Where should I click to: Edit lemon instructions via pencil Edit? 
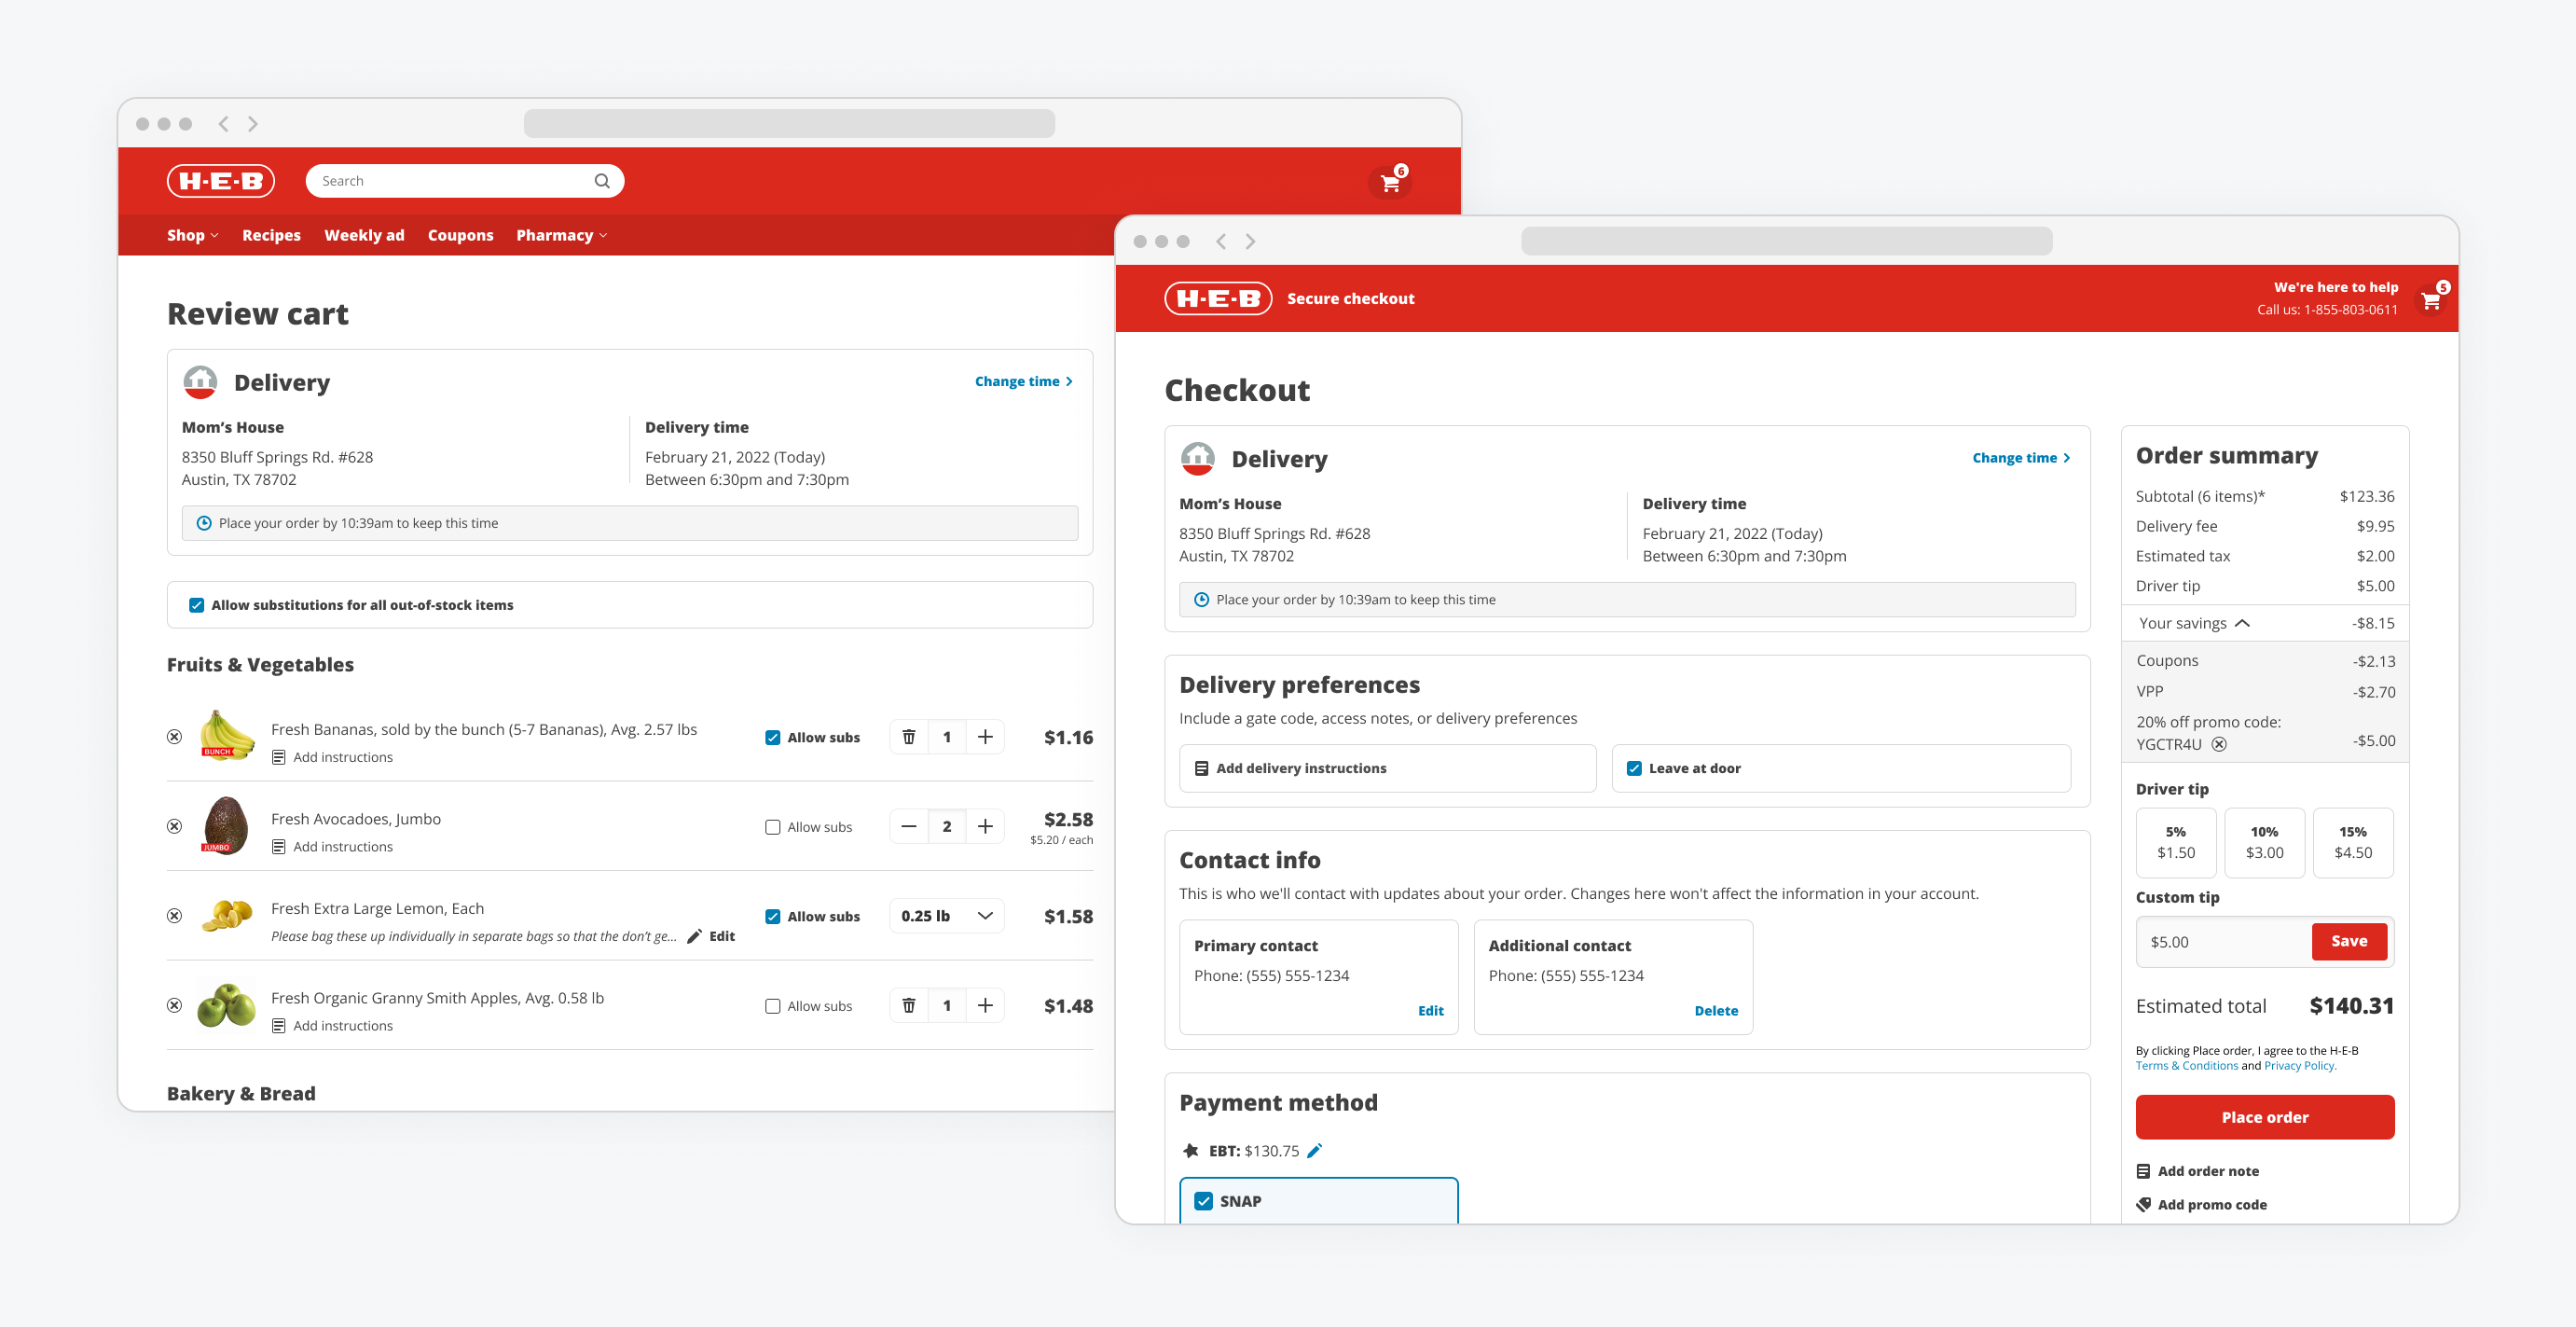[712, 936]
